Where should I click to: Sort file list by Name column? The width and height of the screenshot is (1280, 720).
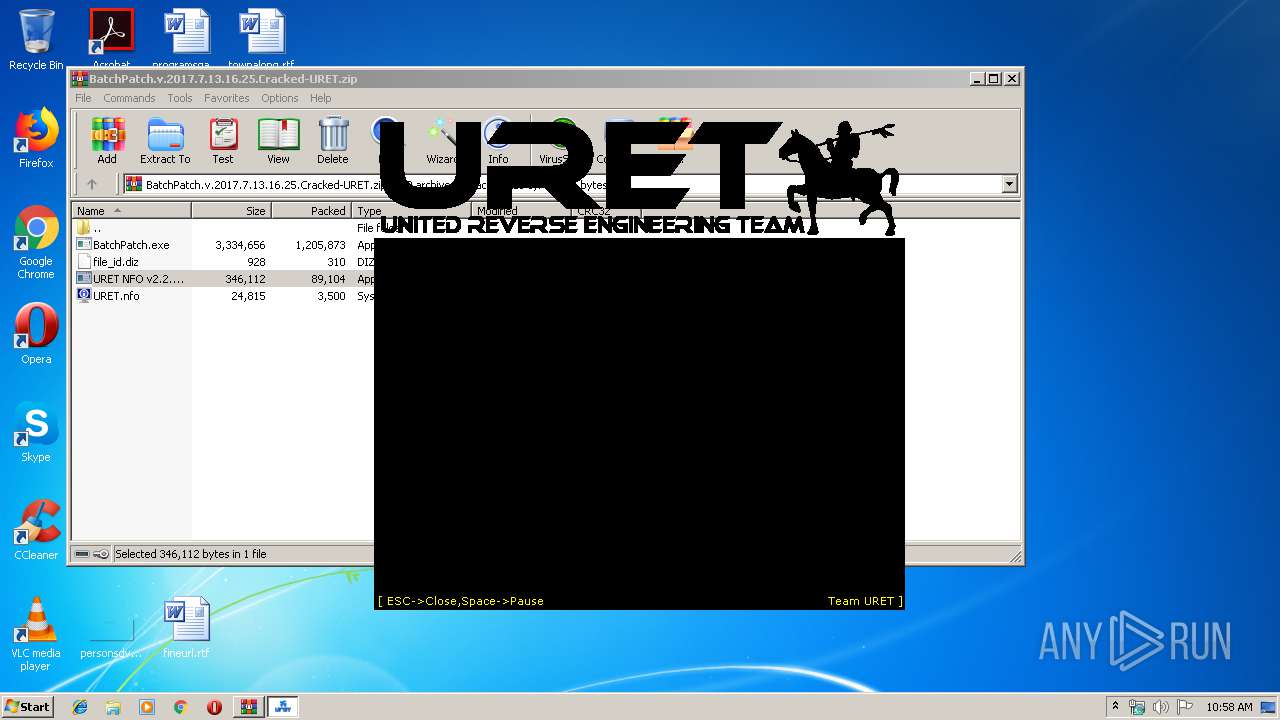coord(132,211)
